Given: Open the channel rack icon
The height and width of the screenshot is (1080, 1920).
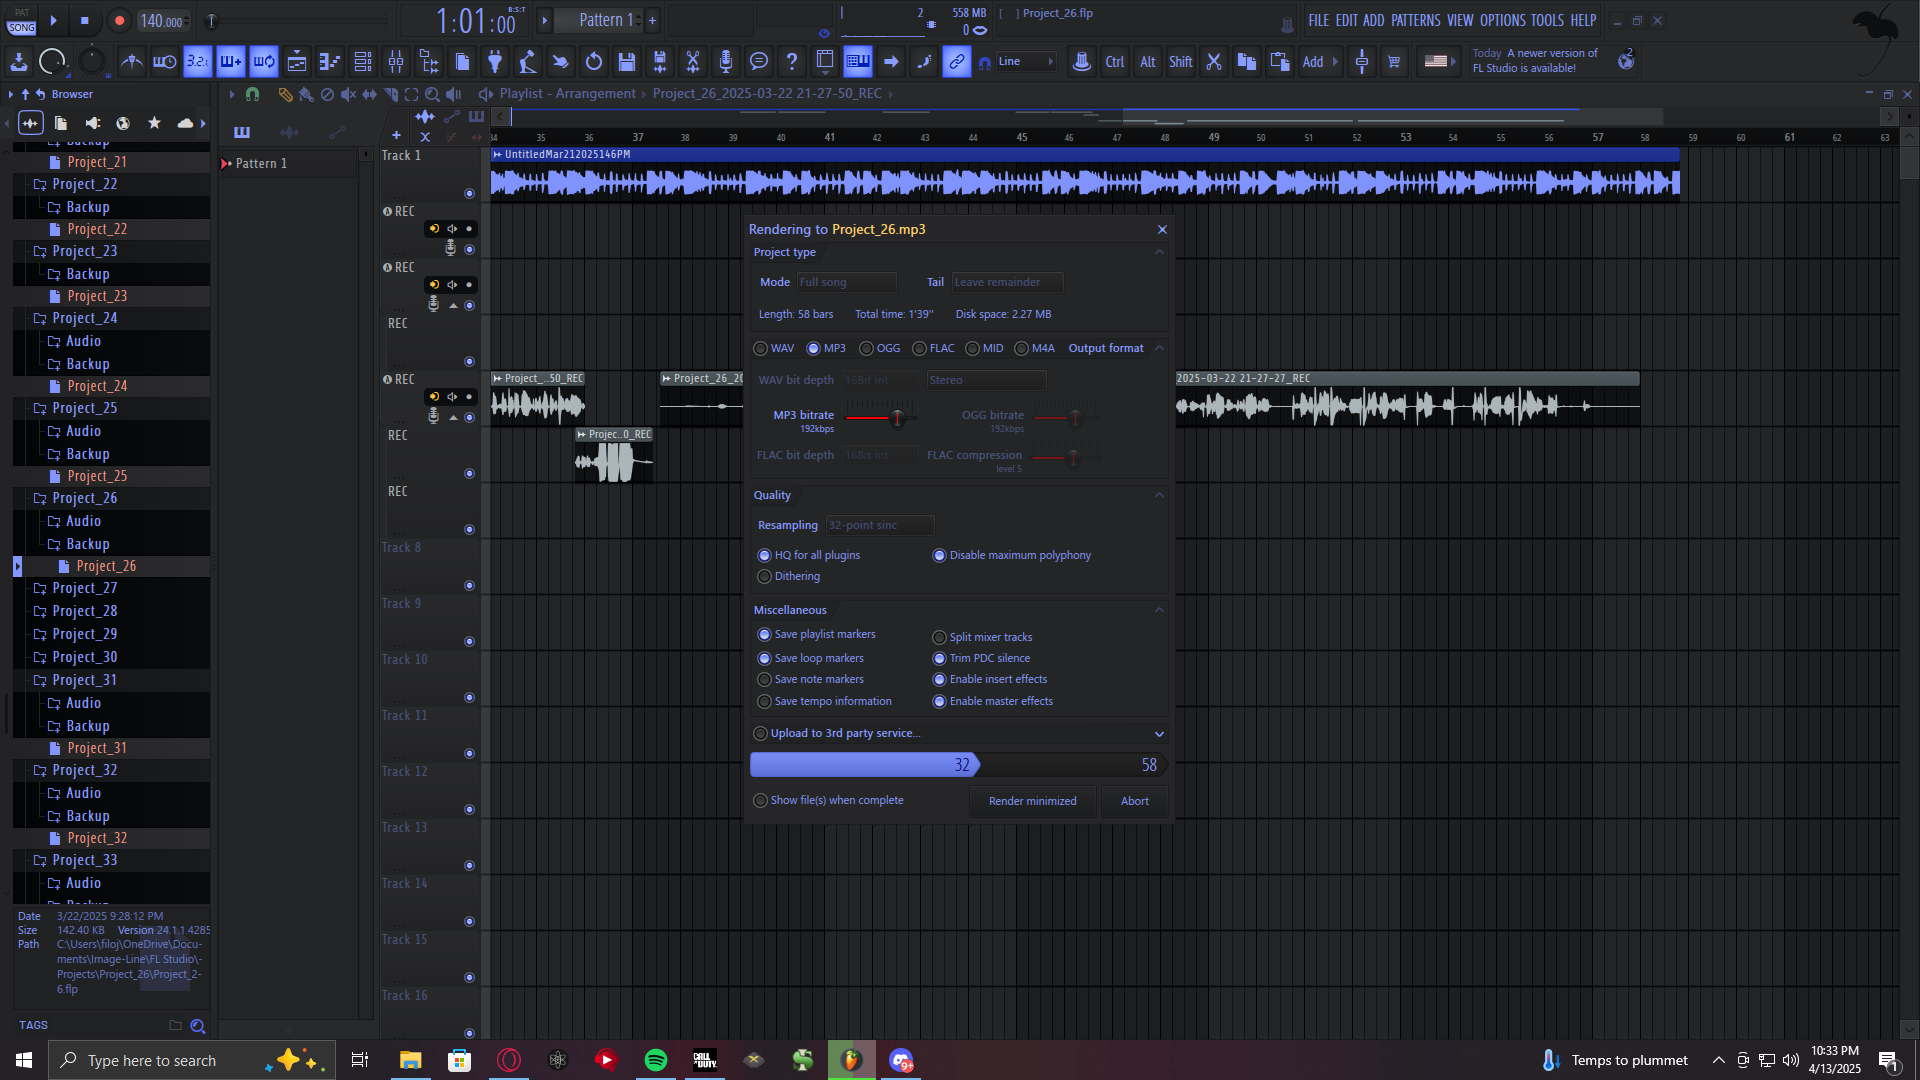Looking at the screenshot, I should tap(363, 62).
